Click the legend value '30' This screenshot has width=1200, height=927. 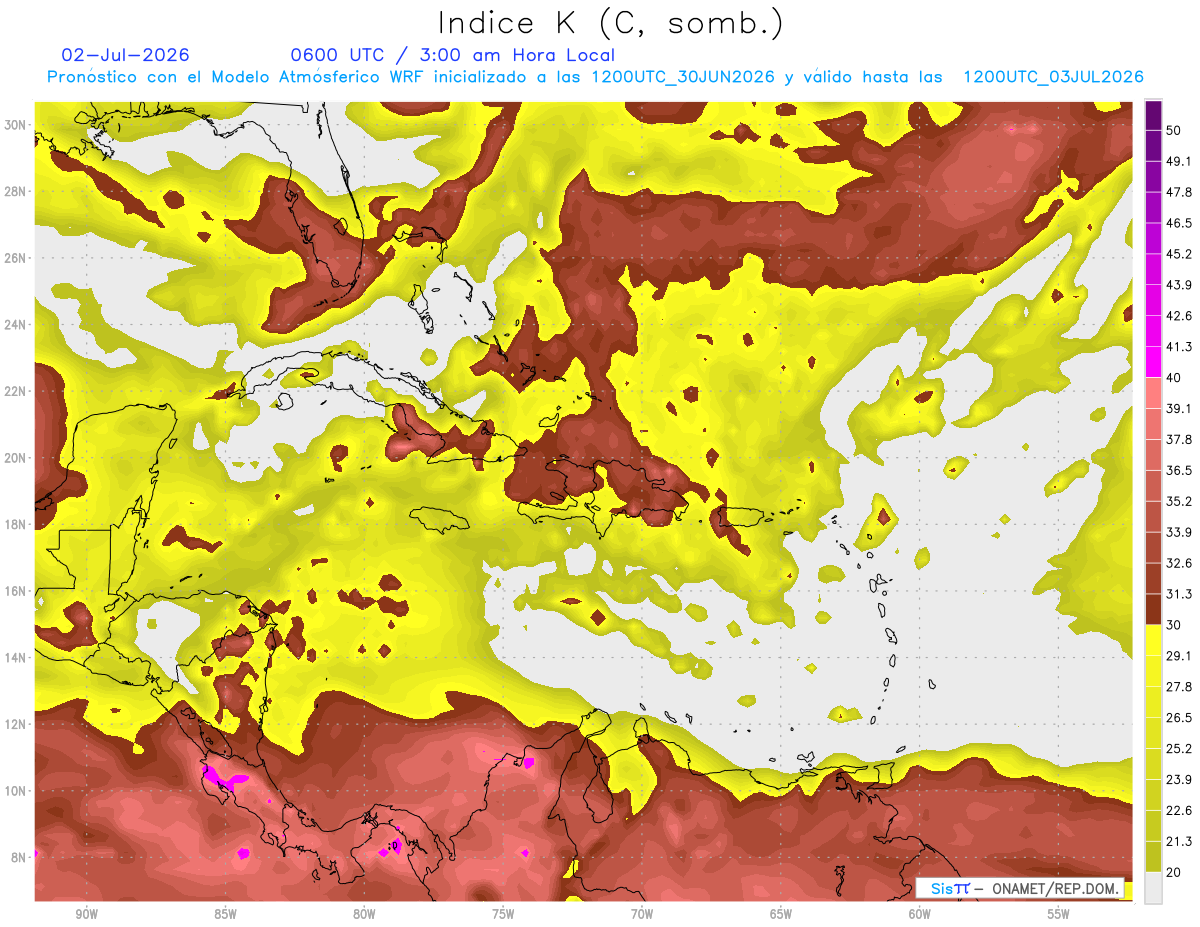(1174, 625)
